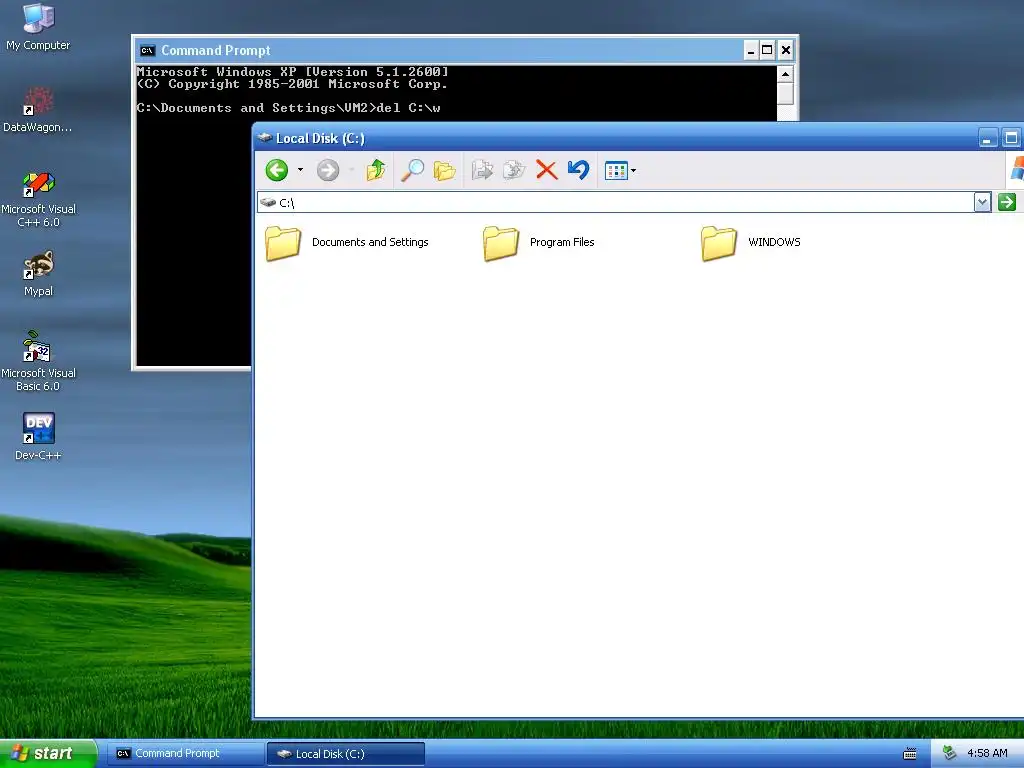Minimize the Command Prompt window
This screenshot has width=1024, height=768.
[x=751, y=50]
